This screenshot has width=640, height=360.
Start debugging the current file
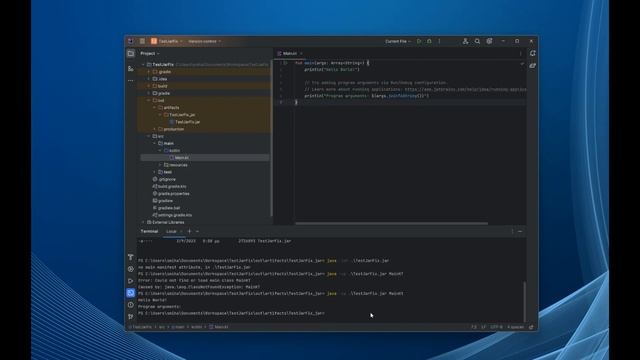coord(429,41)
